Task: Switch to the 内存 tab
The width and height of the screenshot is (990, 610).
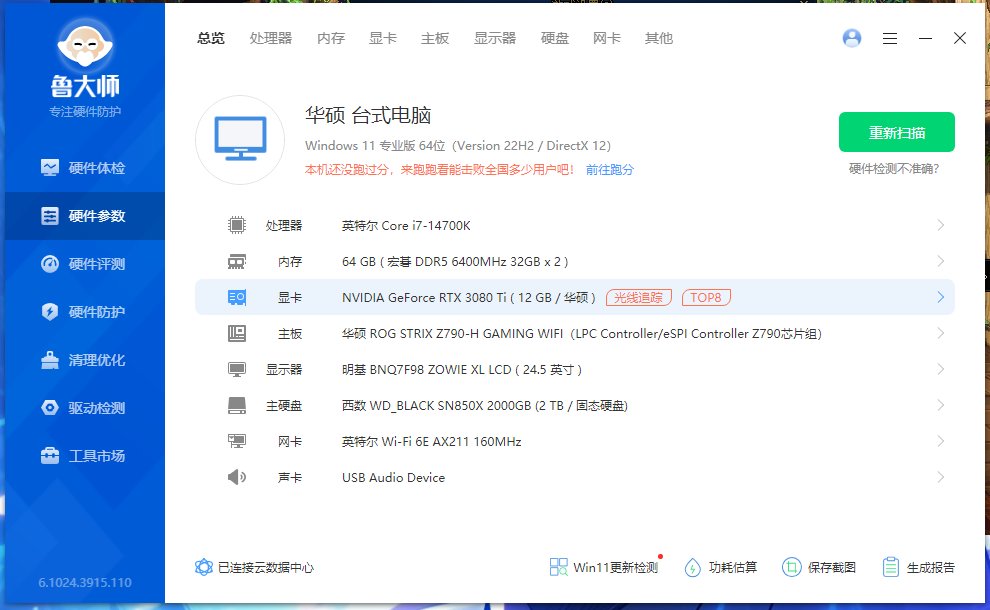Action: [x=330, y=38]
